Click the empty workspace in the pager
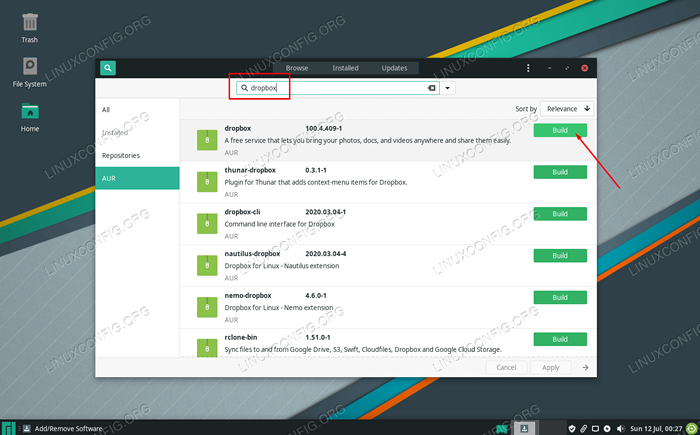Viewport: 700px width, 435px height. coord(553,428)
